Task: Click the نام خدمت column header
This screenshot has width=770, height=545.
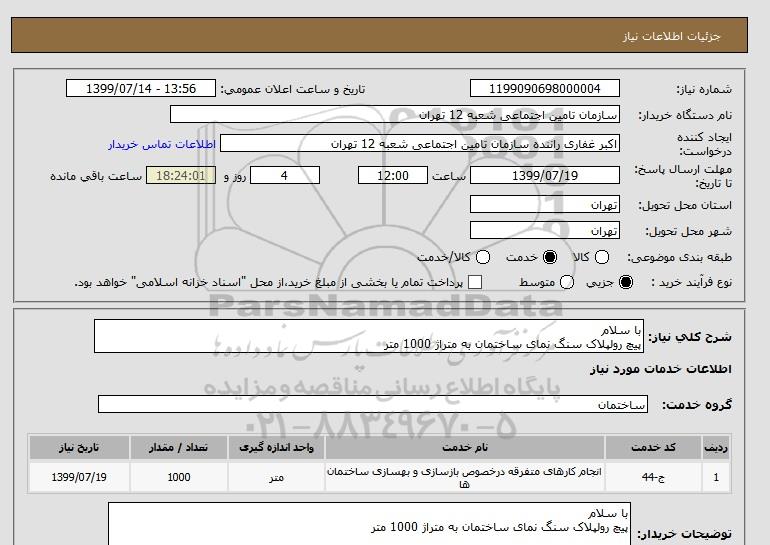Action: tap(465, 447)
